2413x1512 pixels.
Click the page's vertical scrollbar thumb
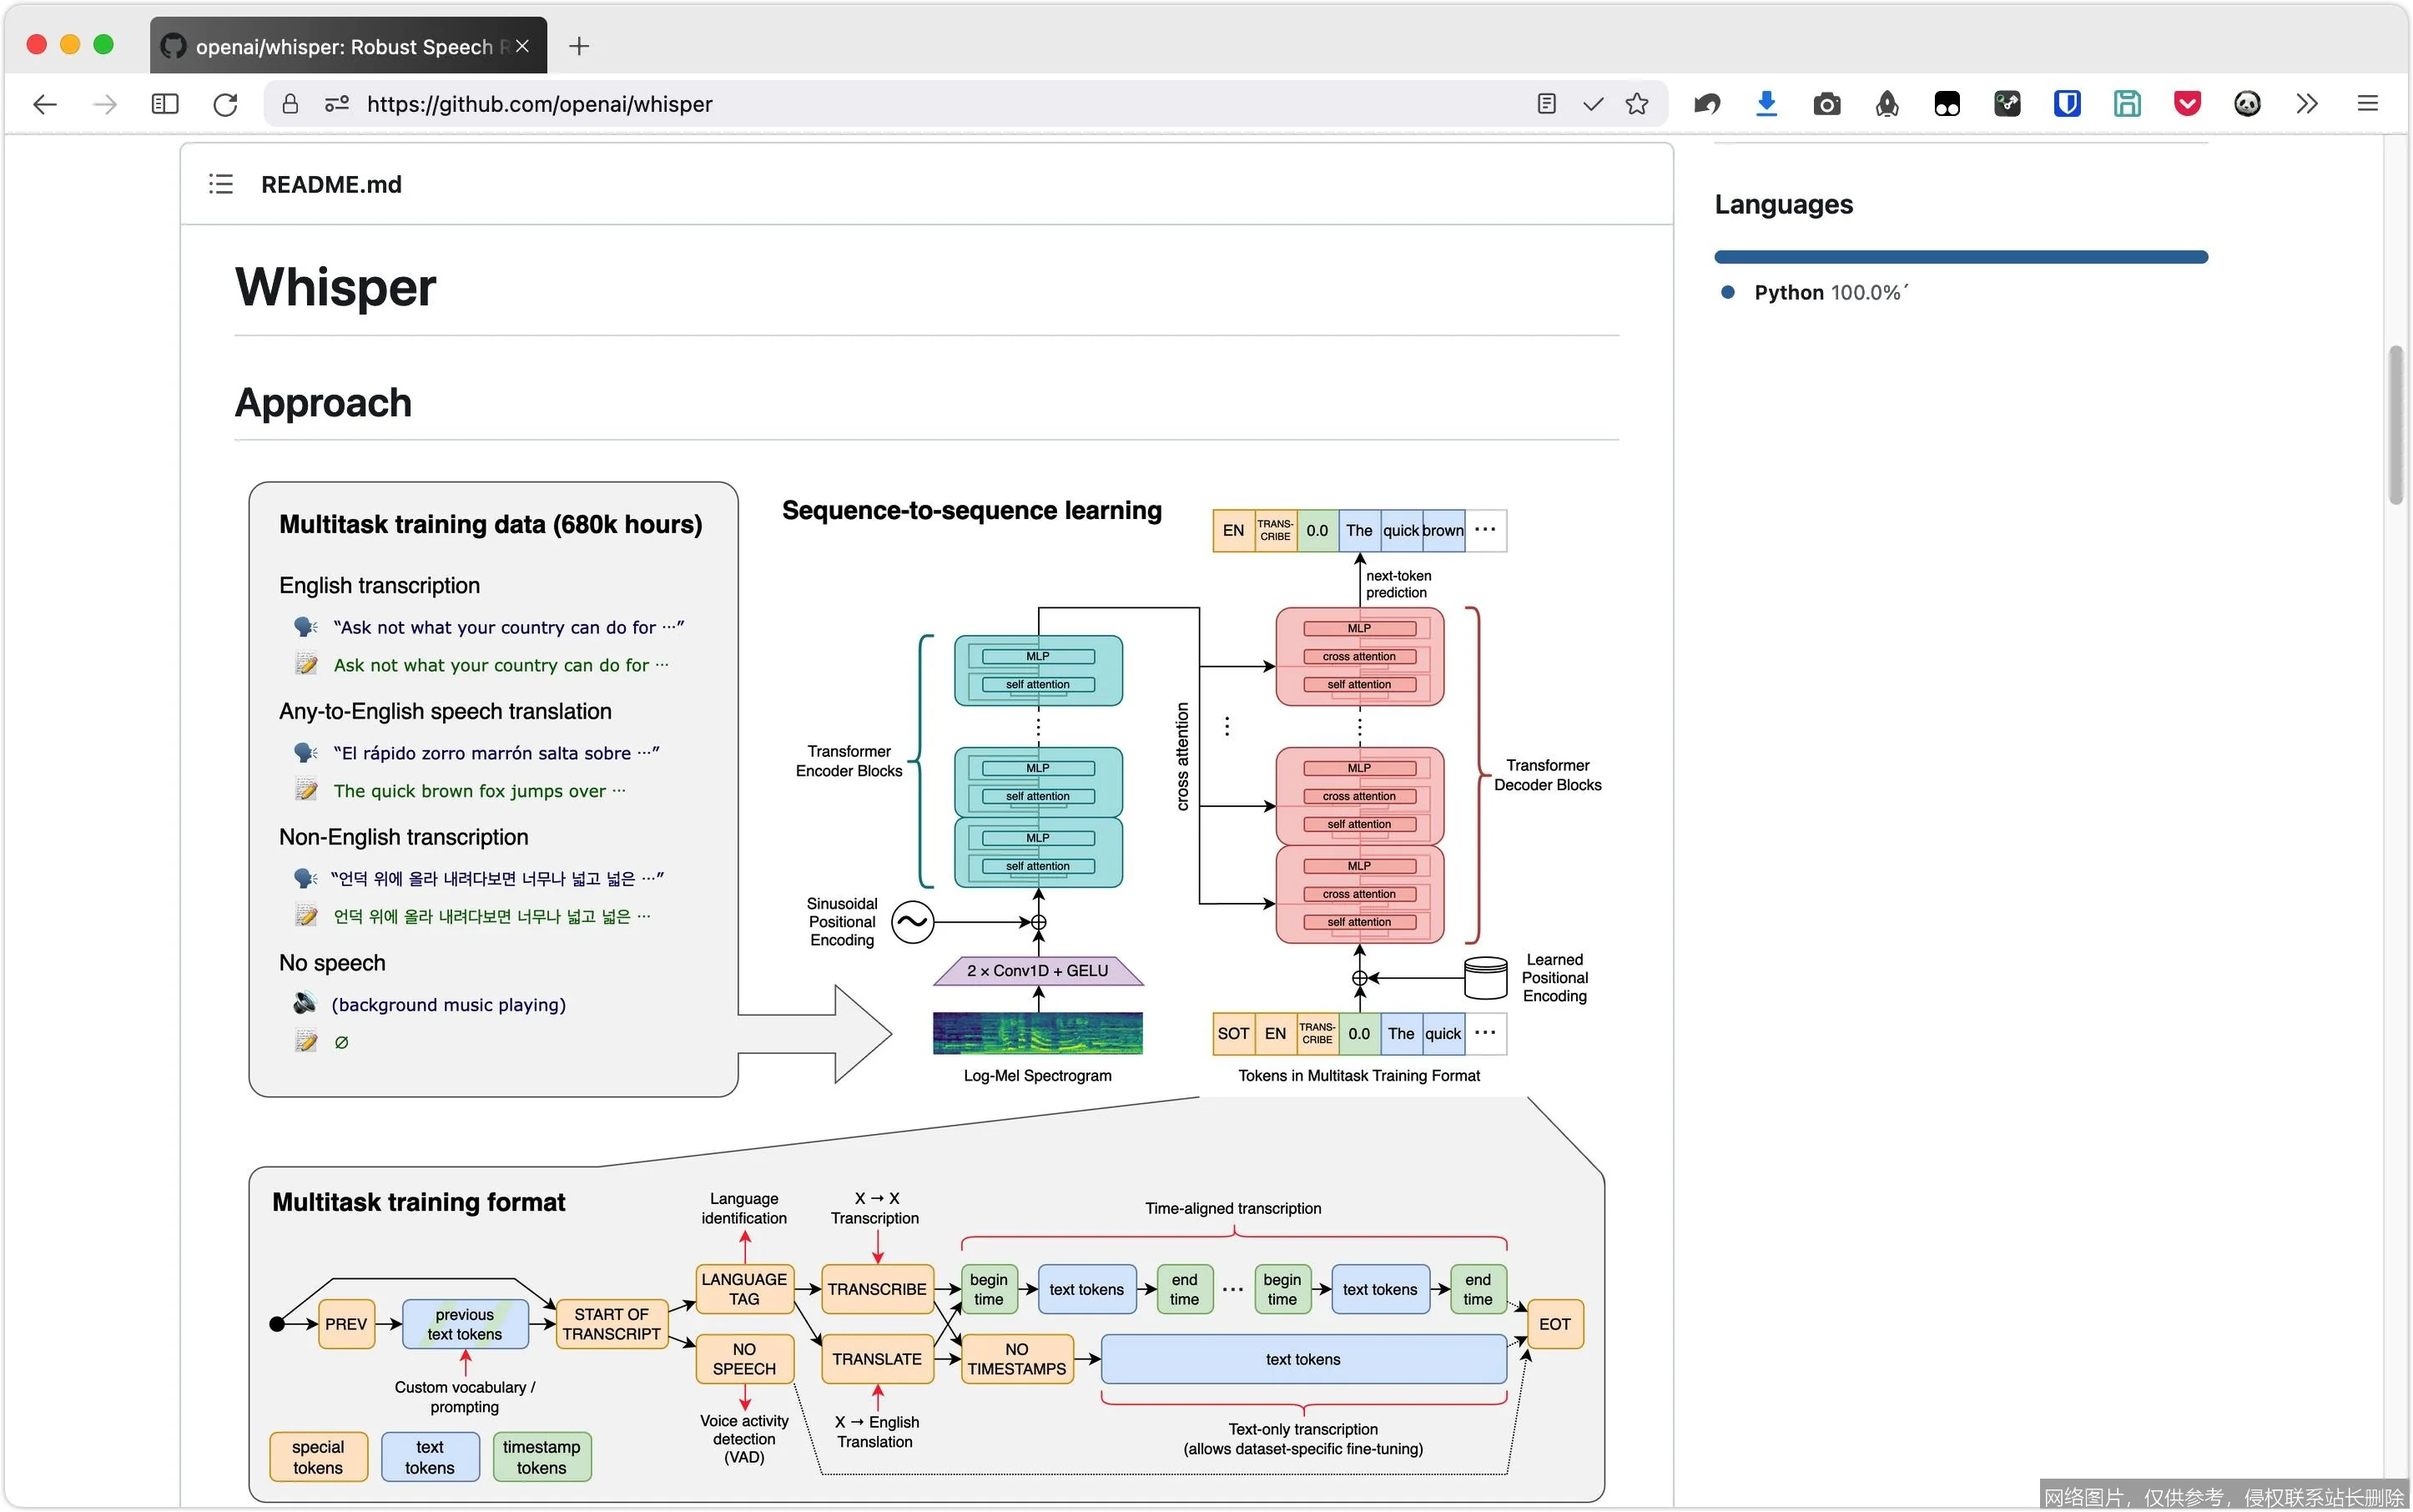pos(2395,425)
